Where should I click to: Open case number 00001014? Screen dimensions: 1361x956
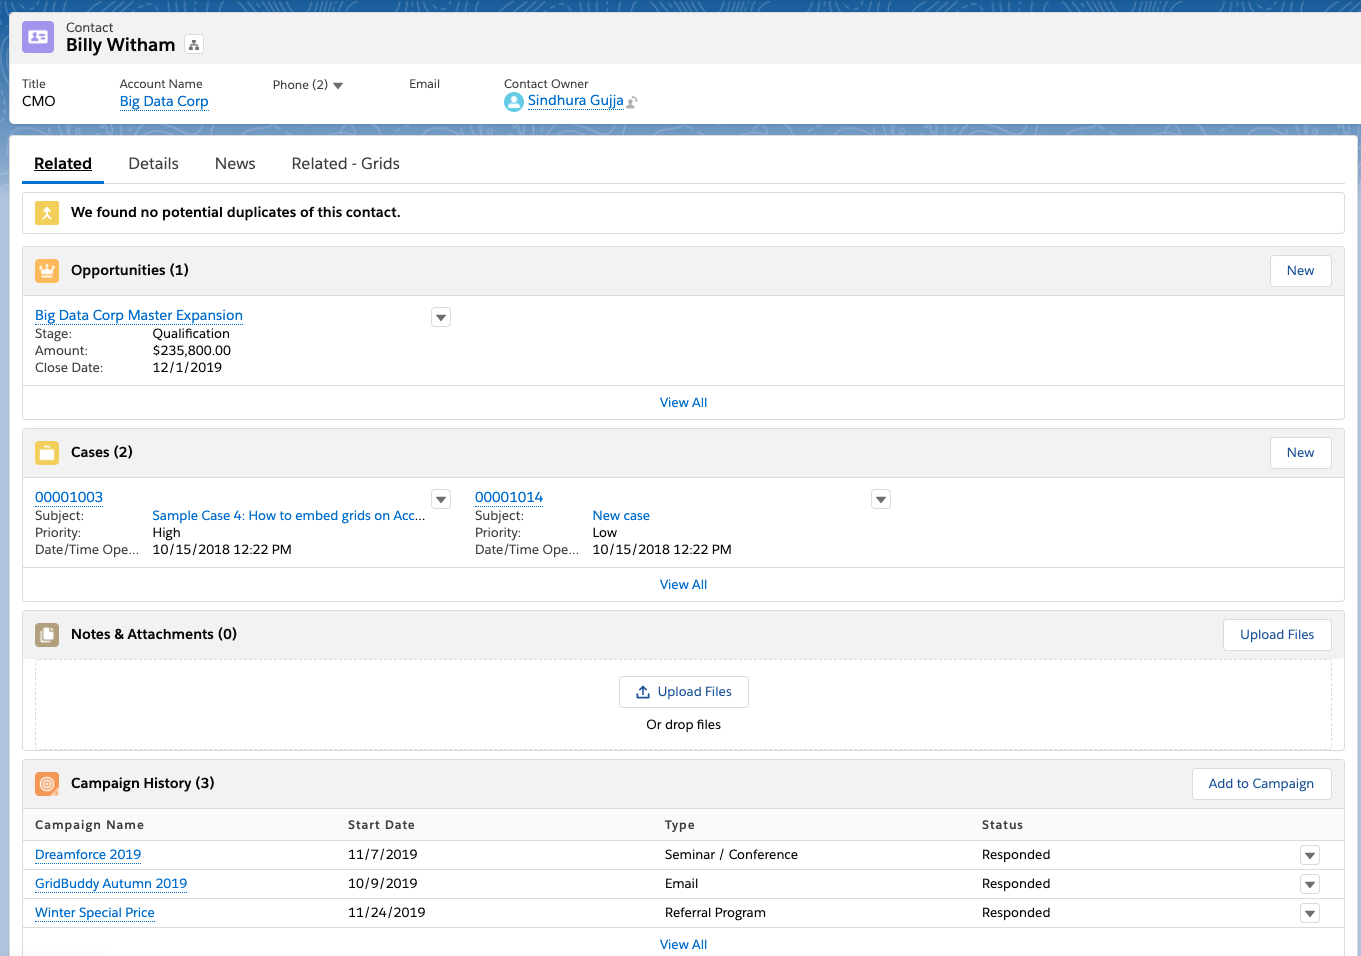[x=509, y=498]
